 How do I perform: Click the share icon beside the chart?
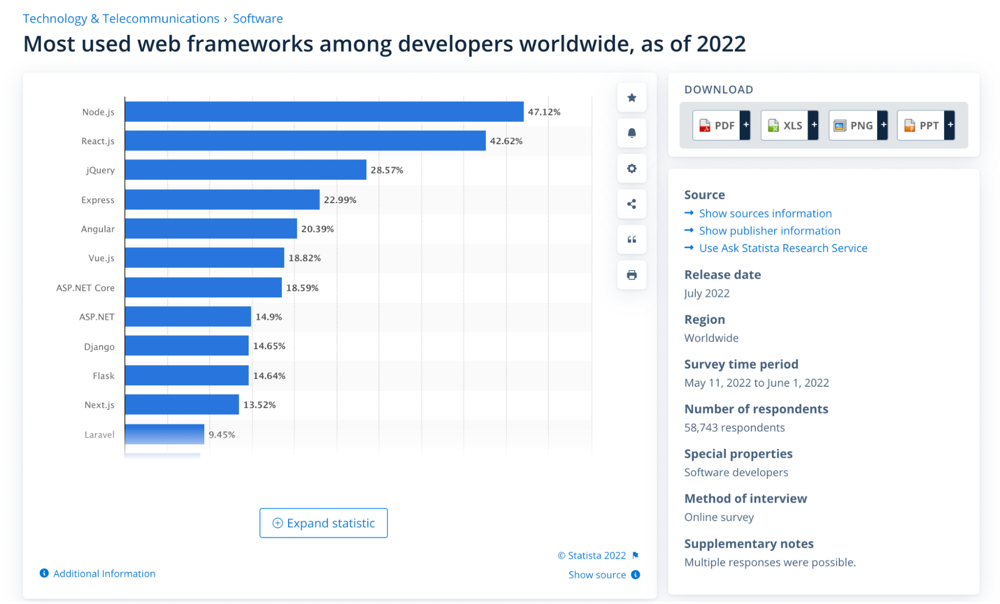pos(631,204)
